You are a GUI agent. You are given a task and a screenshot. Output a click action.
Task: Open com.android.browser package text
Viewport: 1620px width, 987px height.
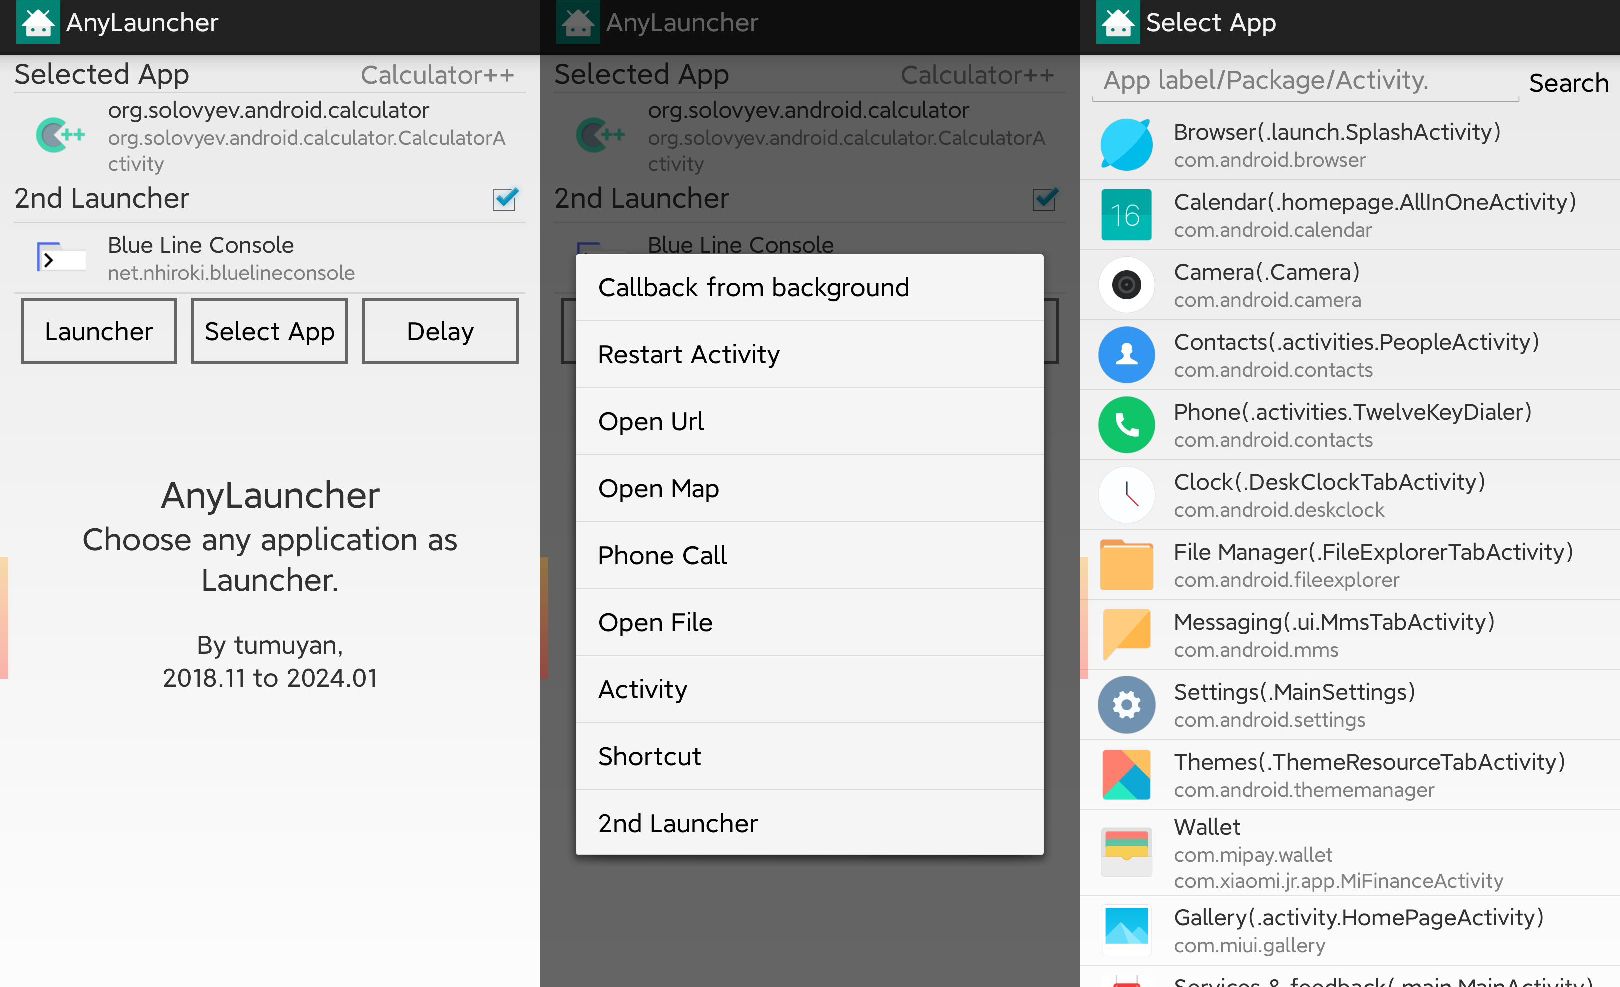(1269, 160)
